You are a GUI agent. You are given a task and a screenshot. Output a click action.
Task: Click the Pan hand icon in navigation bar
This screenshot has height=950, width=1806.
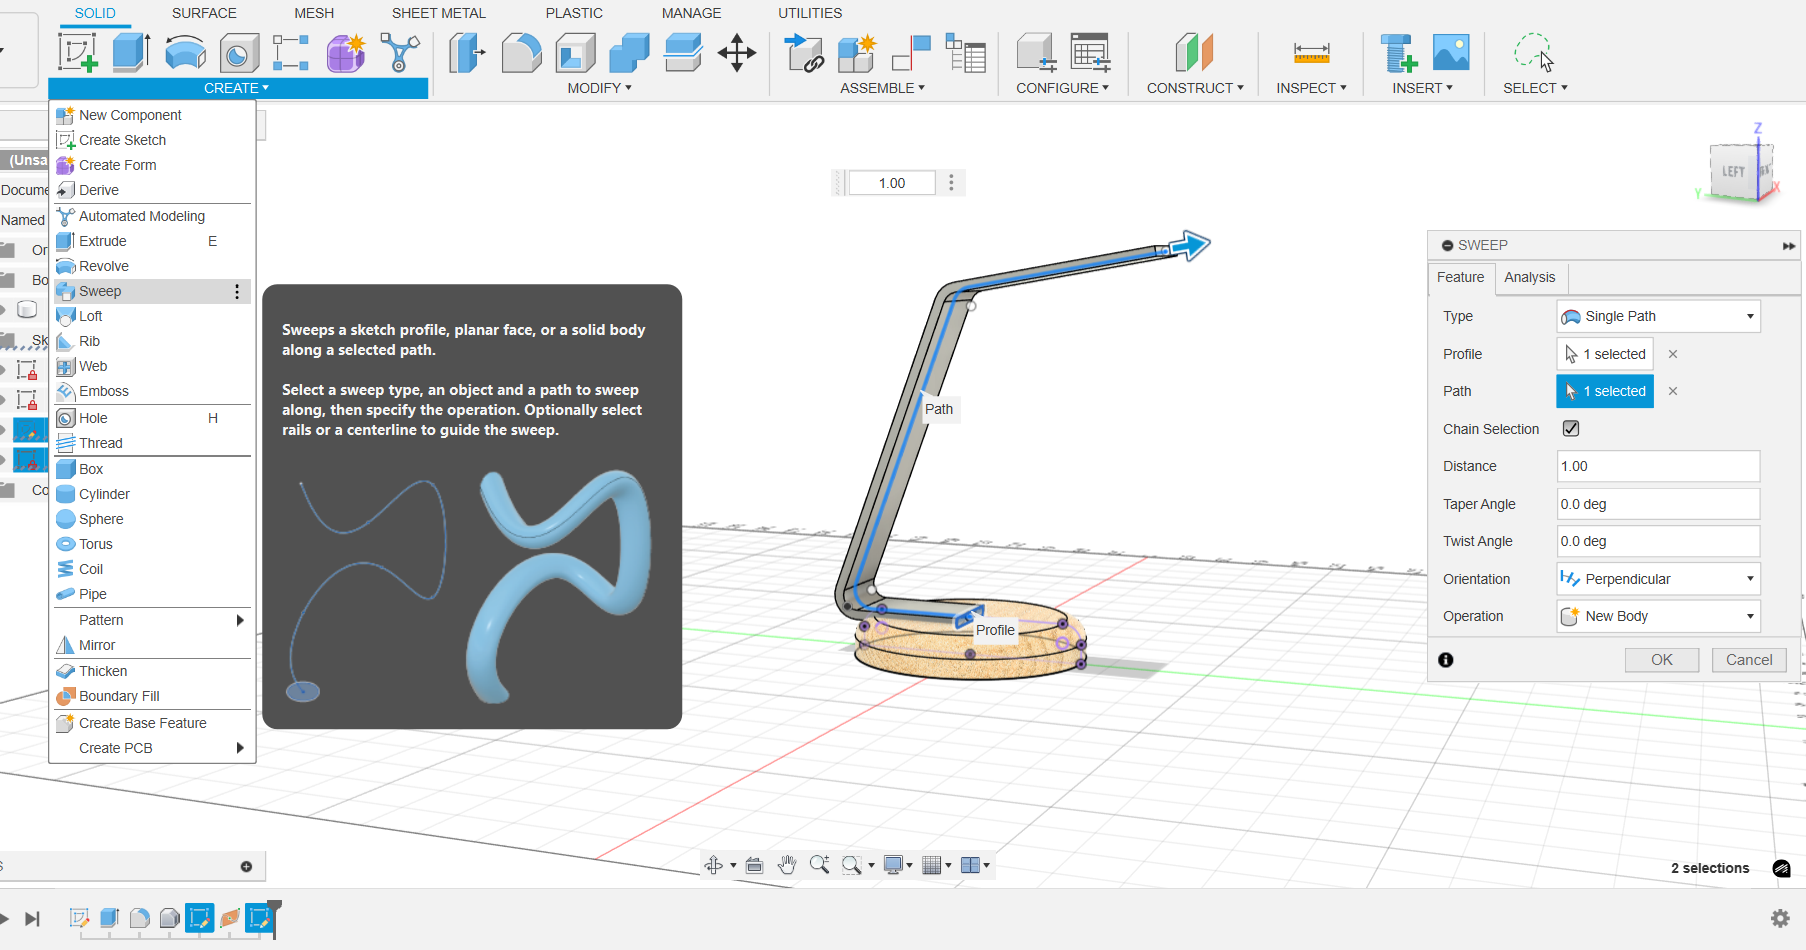(787, 865)
